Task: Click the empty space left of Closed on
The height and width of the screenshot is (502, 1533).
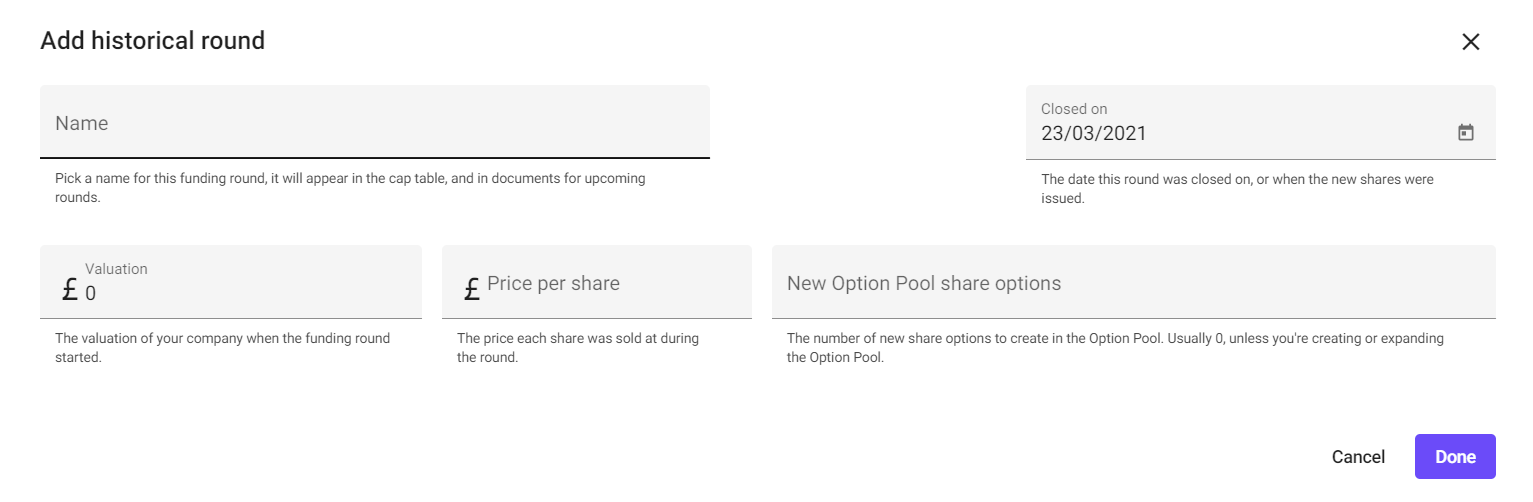Action: [x=867, y=123]
